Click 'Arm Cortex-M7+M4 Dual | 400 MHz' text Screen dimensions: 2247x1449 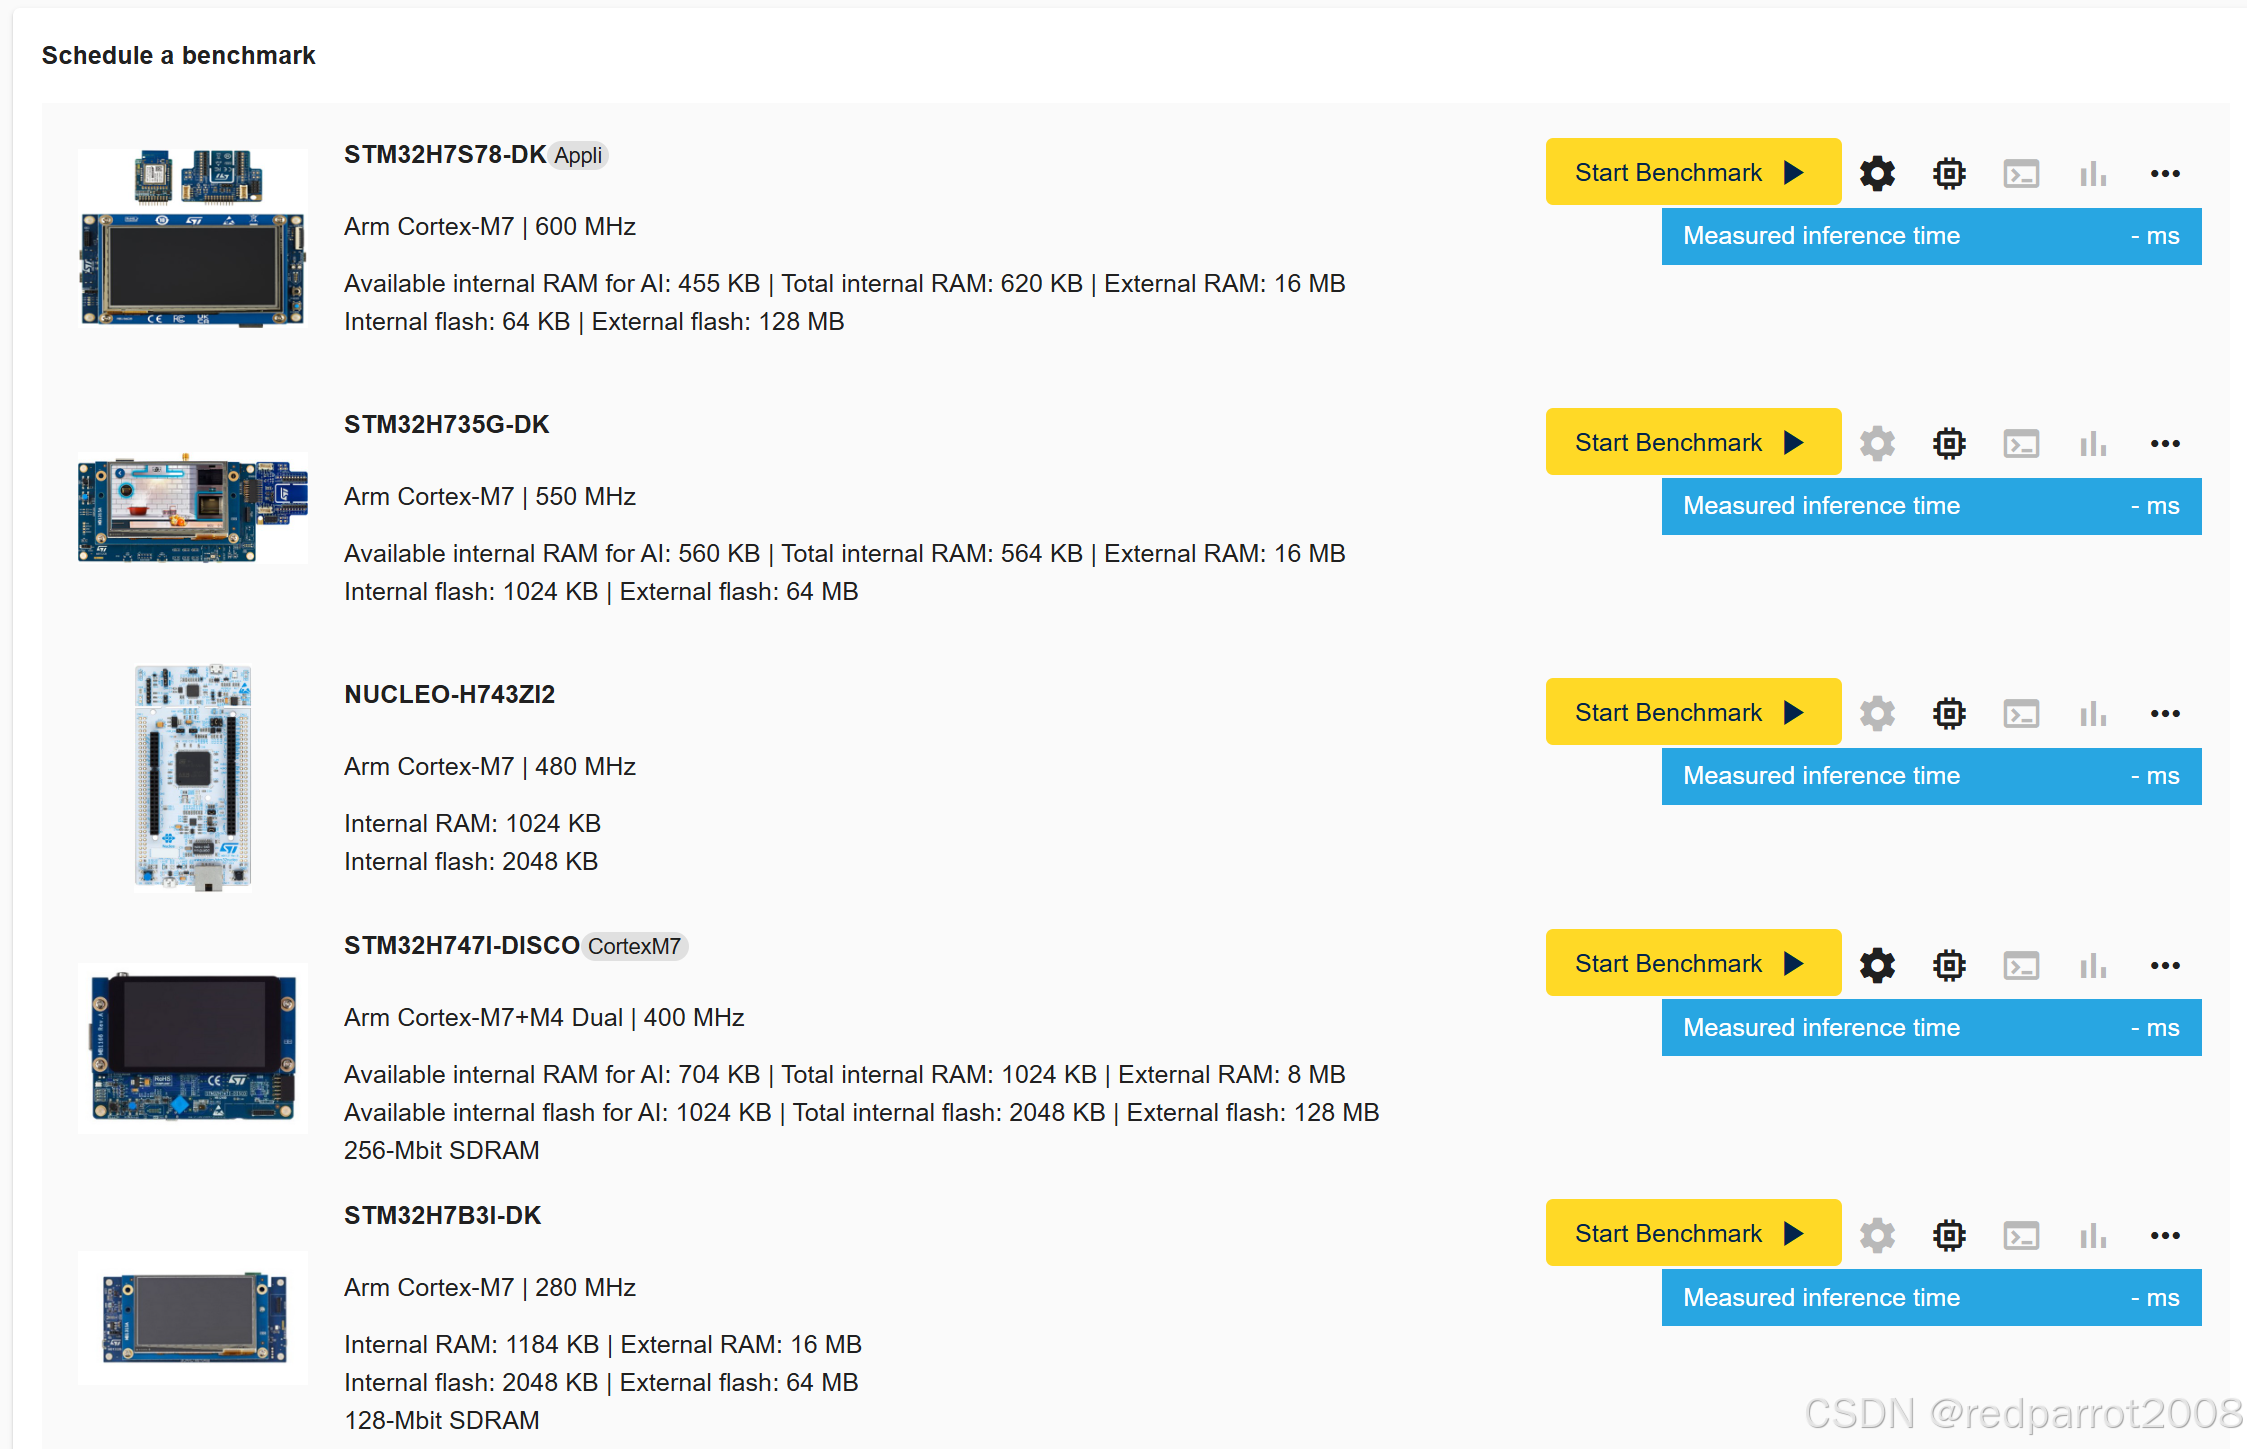(544, 1018)
